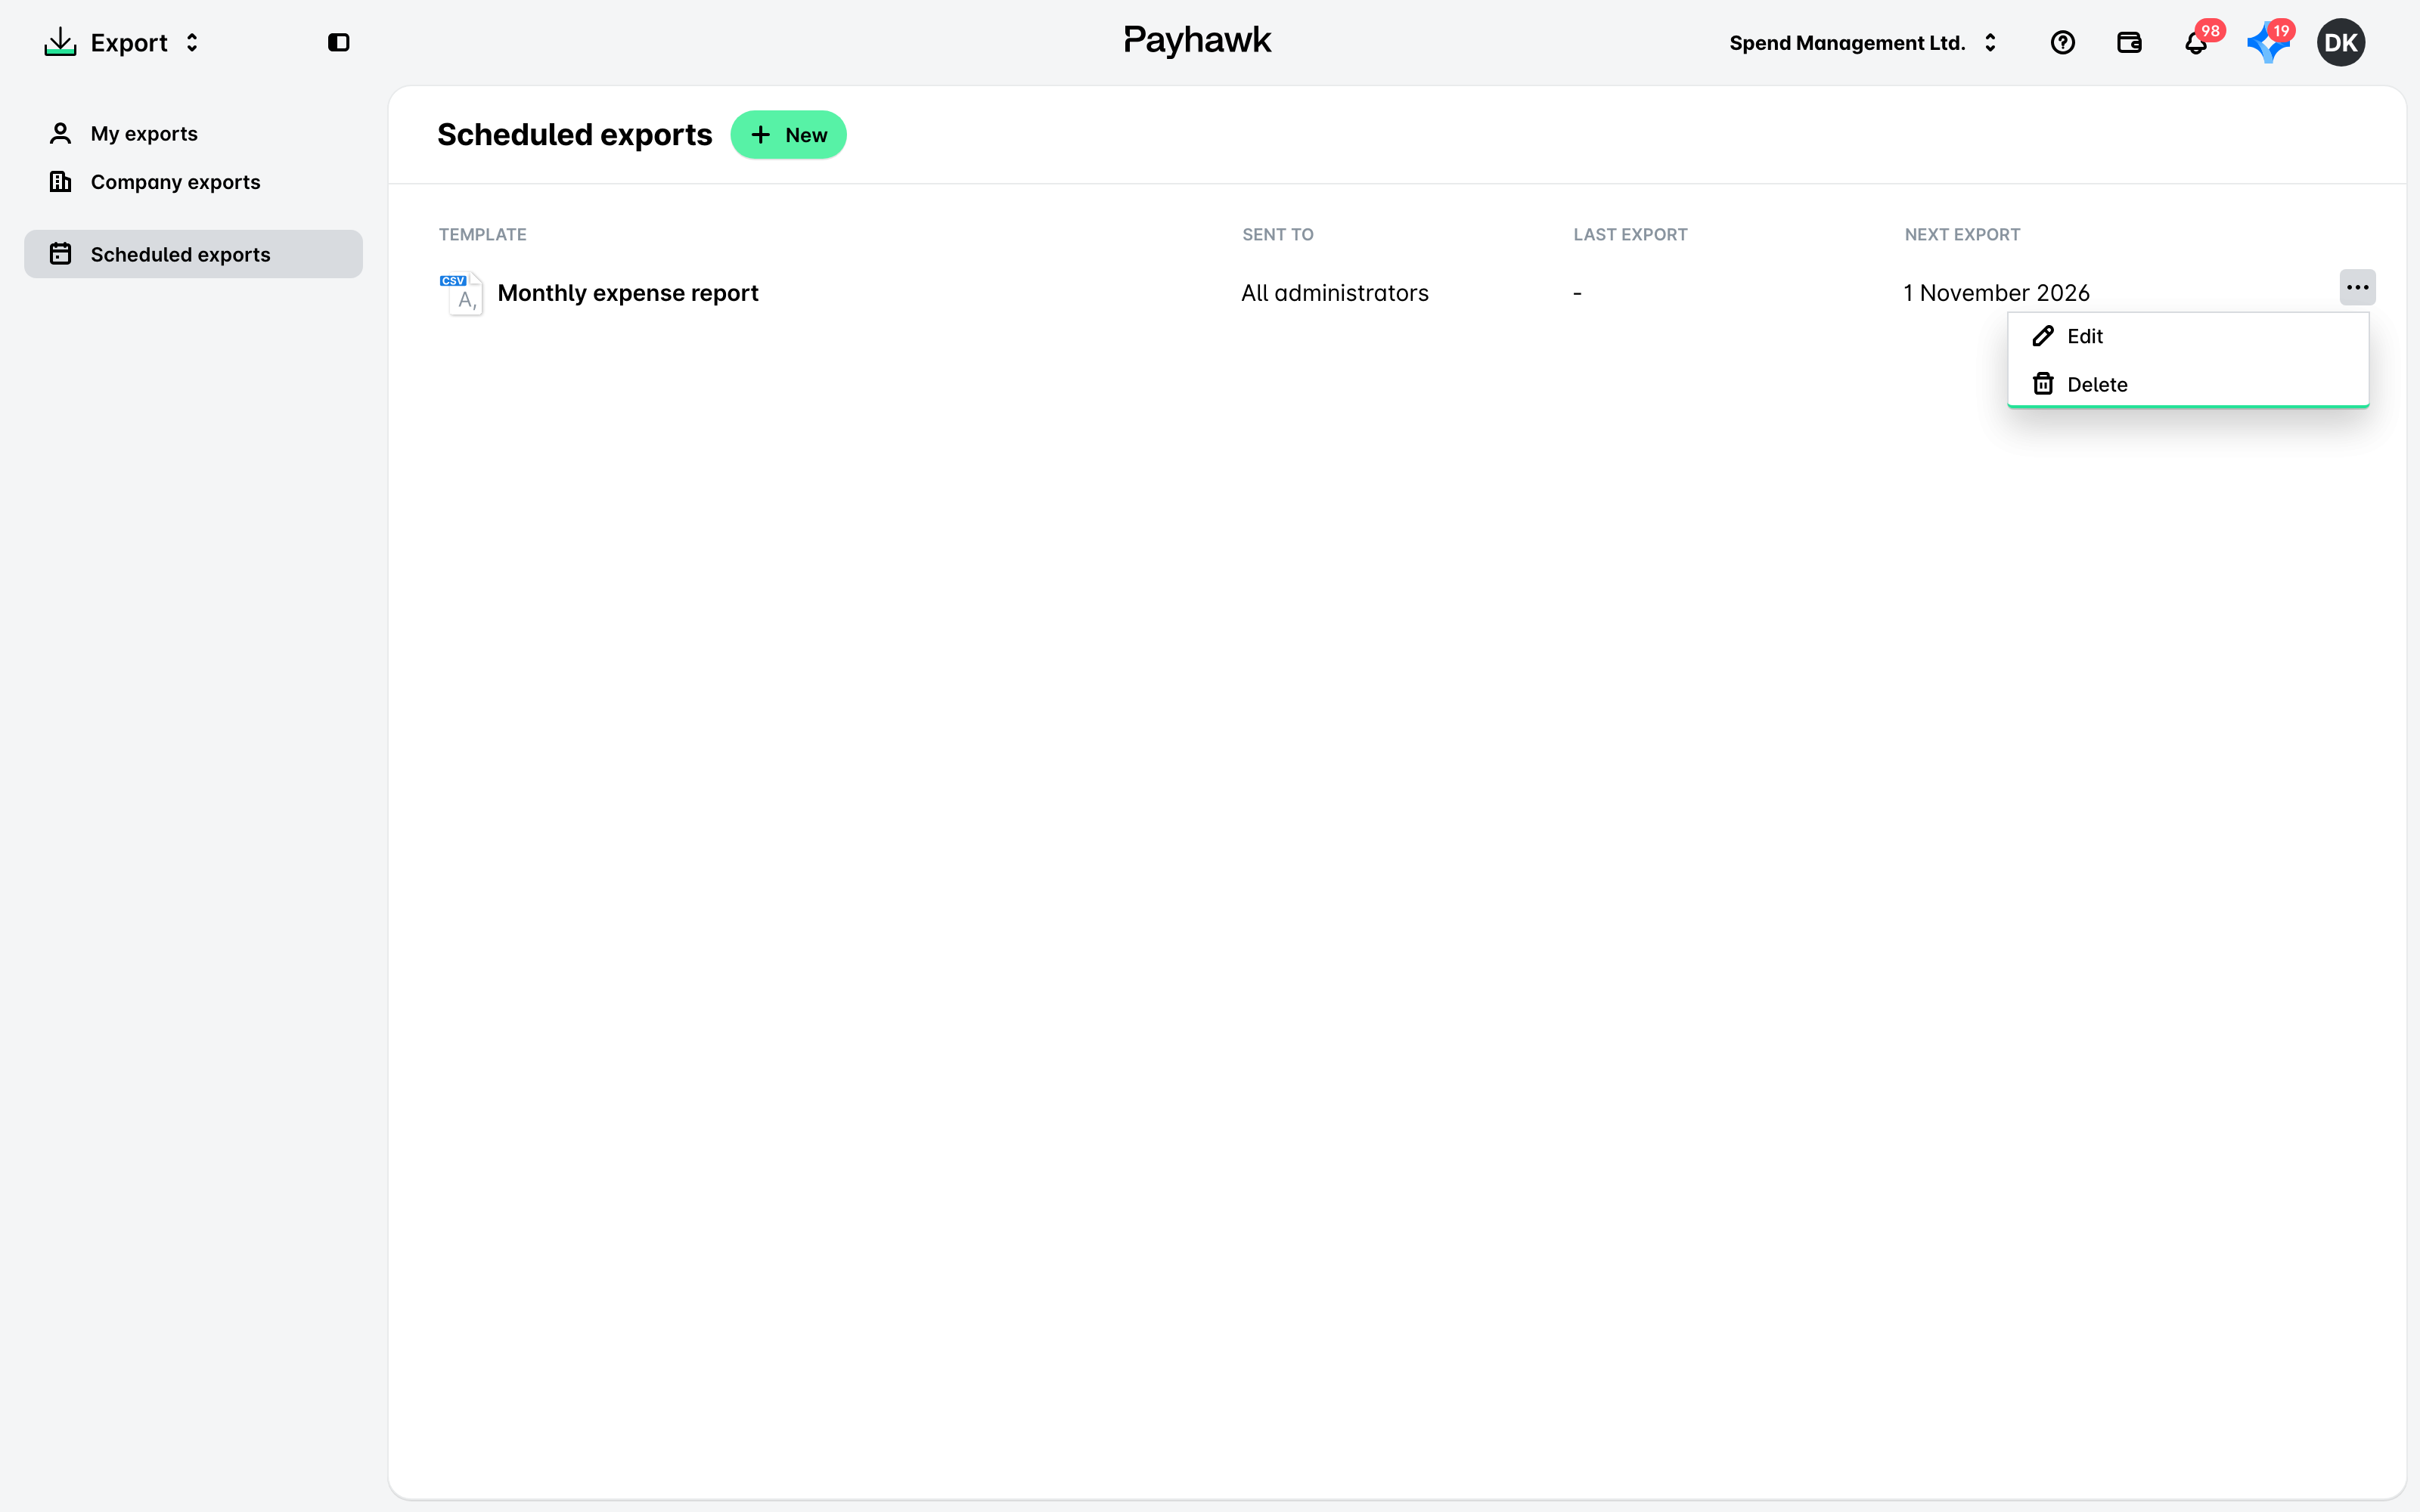Choose Edit from the context menu
The width and height of the screenshot is (2420, 1512).
(2187, 336)
